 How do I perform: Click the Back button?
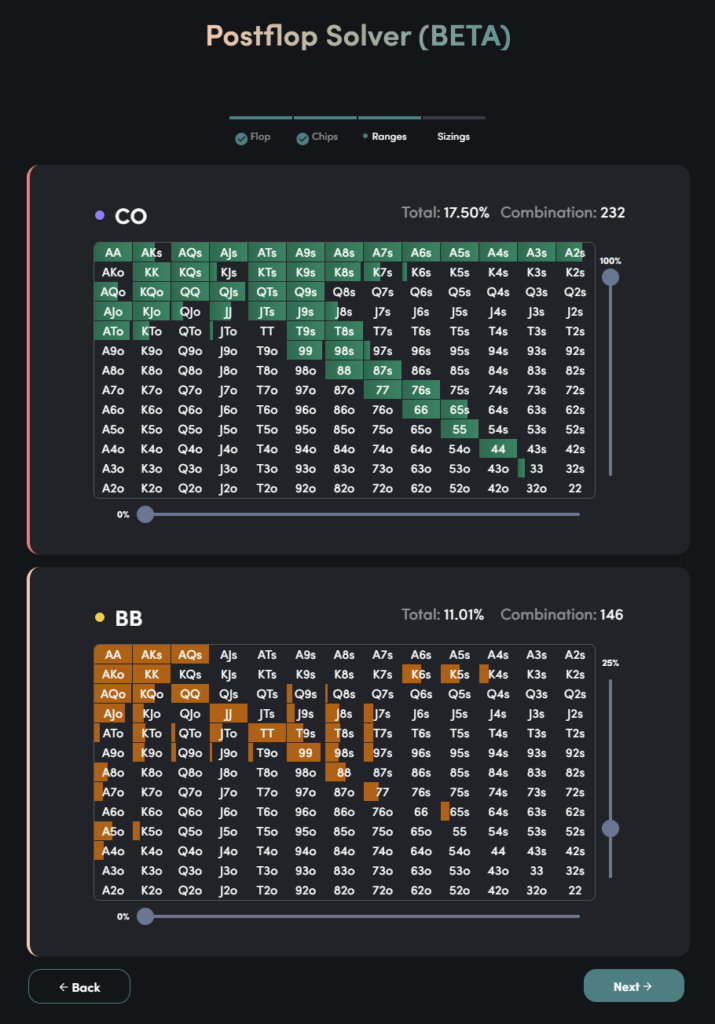click(x=79, y=986)
